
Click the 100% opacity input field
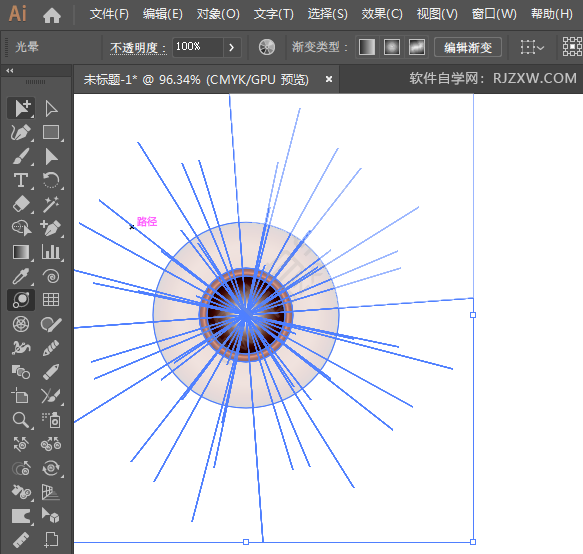197,47
